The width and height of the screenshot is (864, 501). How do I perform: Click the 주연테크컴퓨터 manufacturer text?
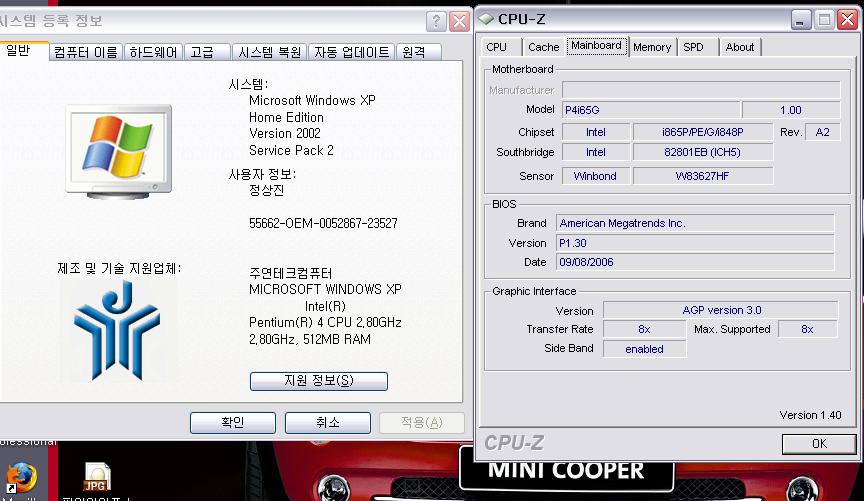290,273
